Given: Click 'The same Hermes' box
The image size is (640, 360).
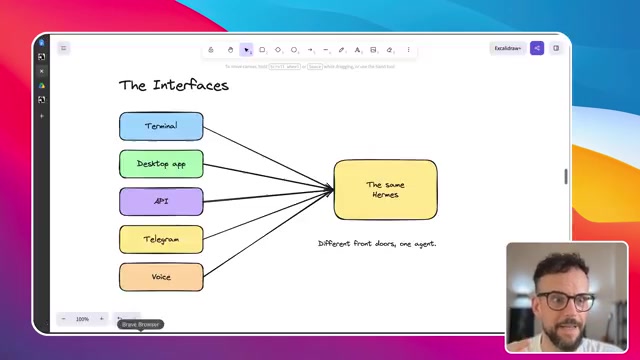Looking at the screenshot, I should click(385, 190).
